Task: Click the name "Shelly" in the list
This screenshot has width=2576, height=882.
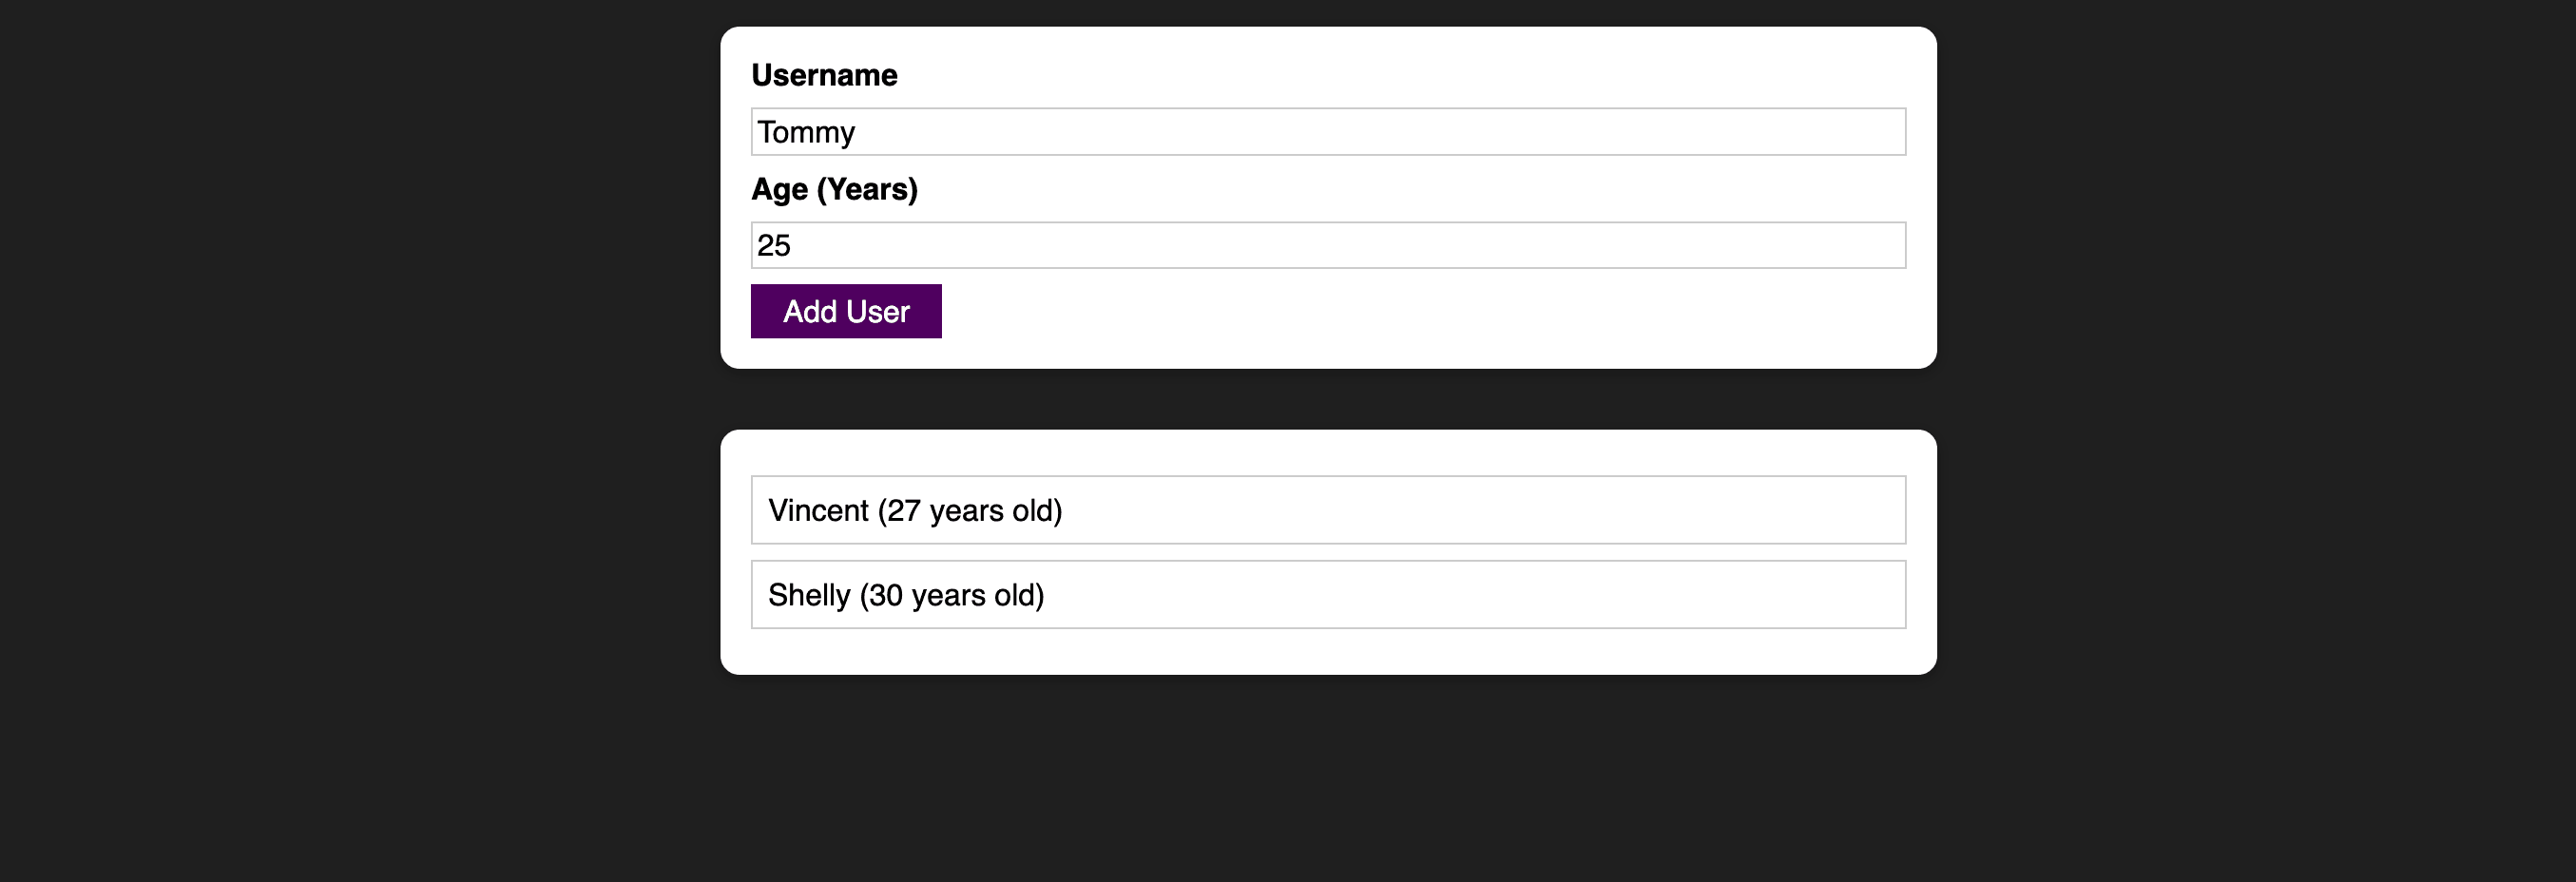Action: pos(808,595)
